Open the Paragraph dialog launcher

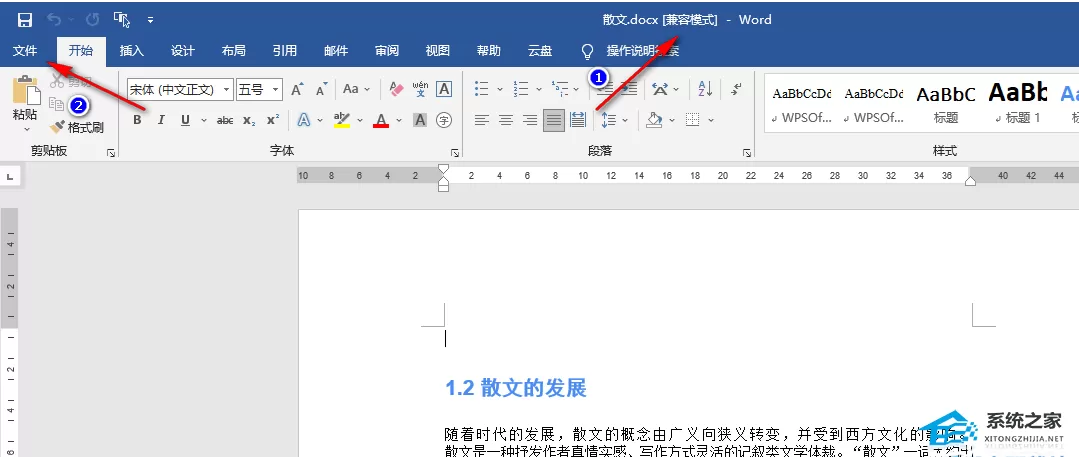747,152
